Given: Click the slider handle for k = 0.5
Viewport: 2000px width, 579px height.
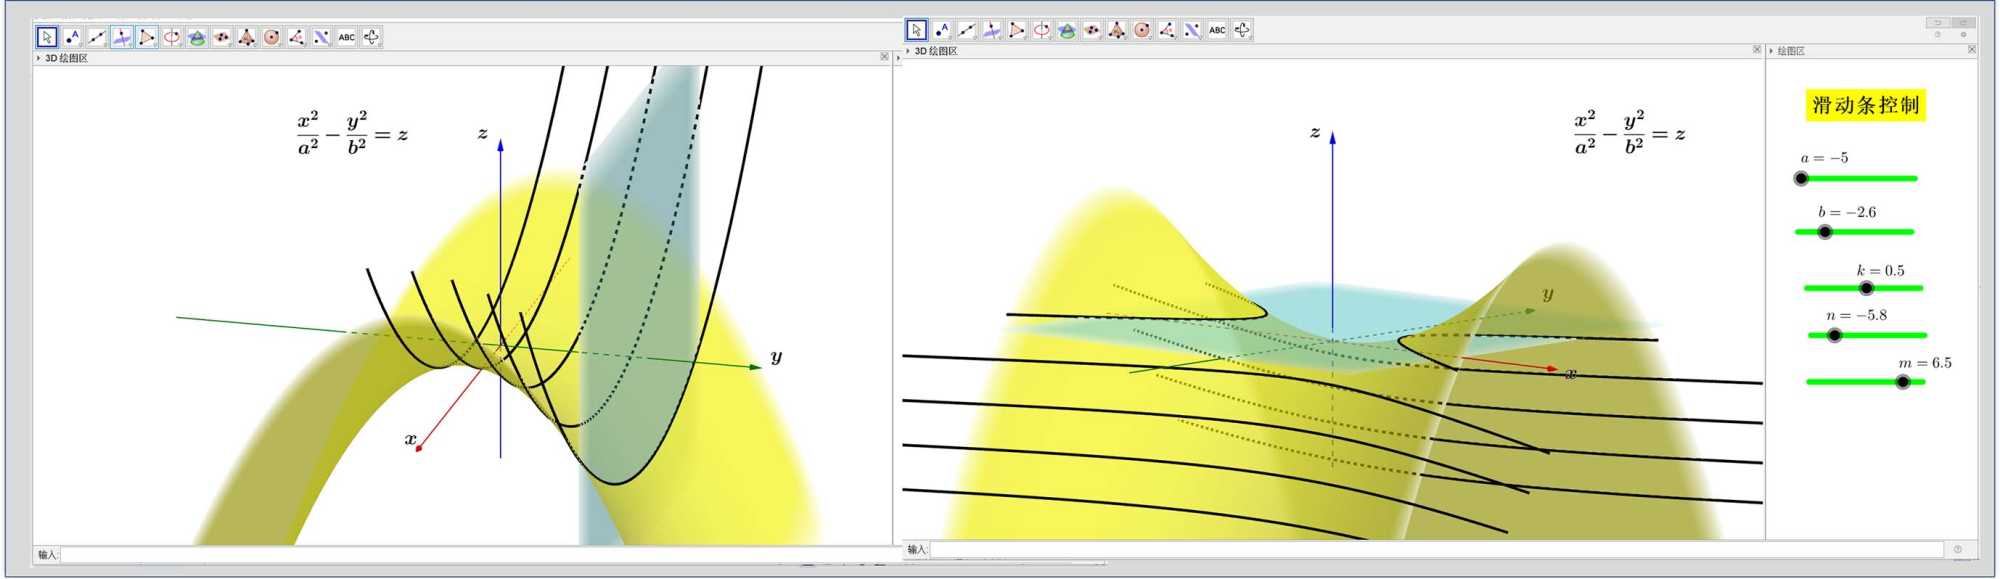Looking at the screenshot, I should click(x=1866, y=288).
